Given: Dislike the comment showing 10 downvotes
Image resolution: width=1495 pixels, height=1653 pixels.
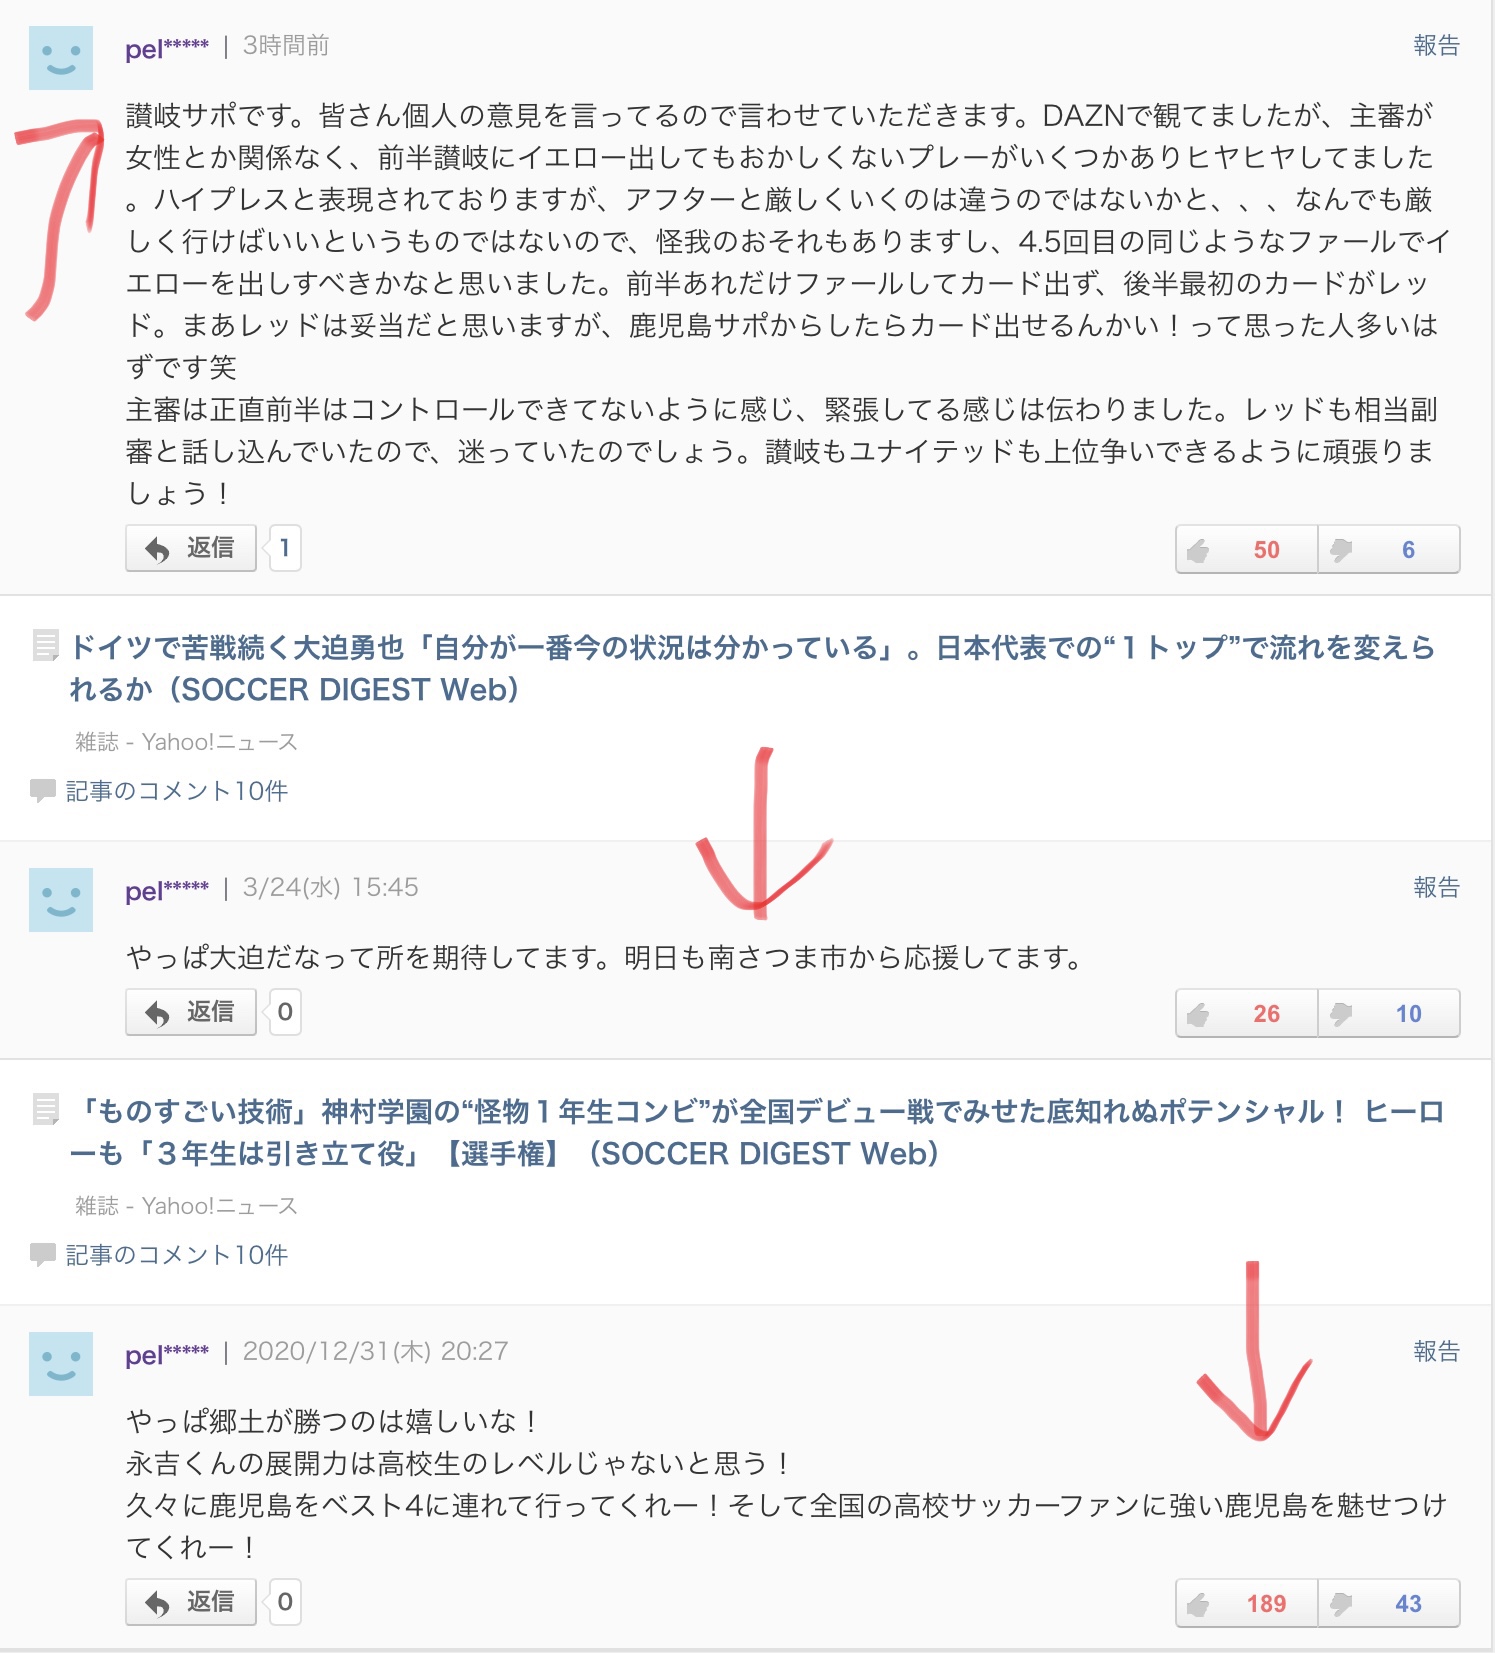Looking at the screenshot, I should [x=1389, y=1013].
